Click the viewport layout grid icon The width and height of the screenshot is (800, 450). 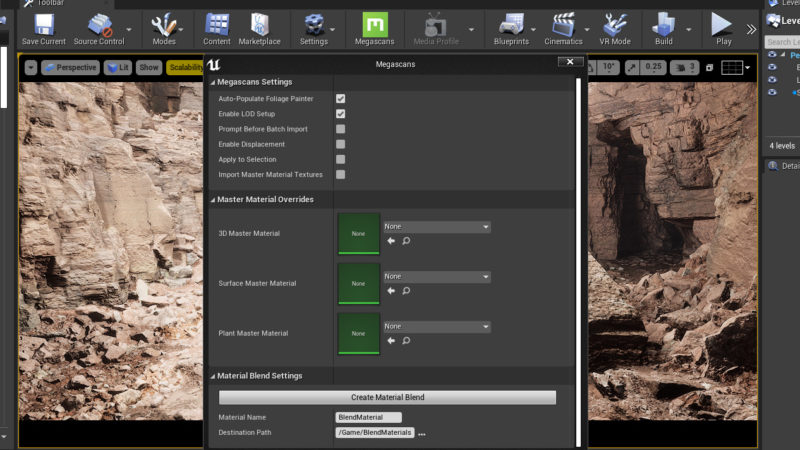point(732,67)
